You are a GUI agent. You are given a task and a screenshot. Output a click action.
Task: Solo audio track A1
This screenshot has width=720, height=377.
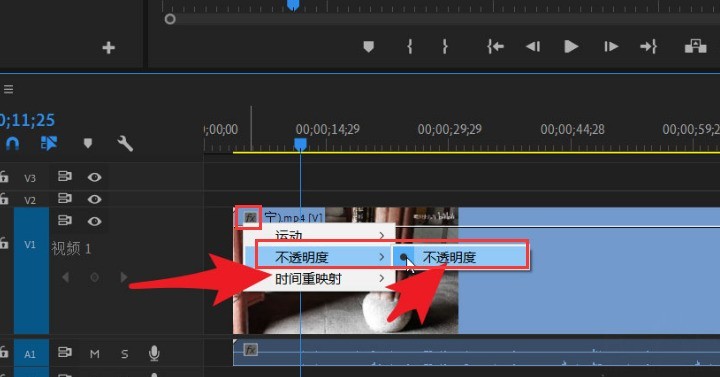(124, 354)
